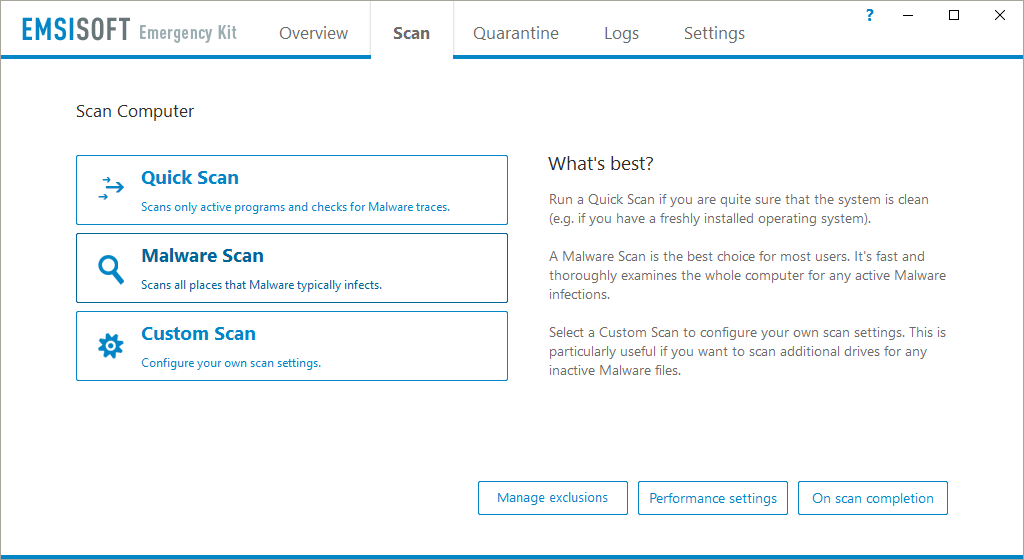Open help via the question mark icon
Image resolution: width=1024 pixels, height=560 pixels.
[869, 15]
